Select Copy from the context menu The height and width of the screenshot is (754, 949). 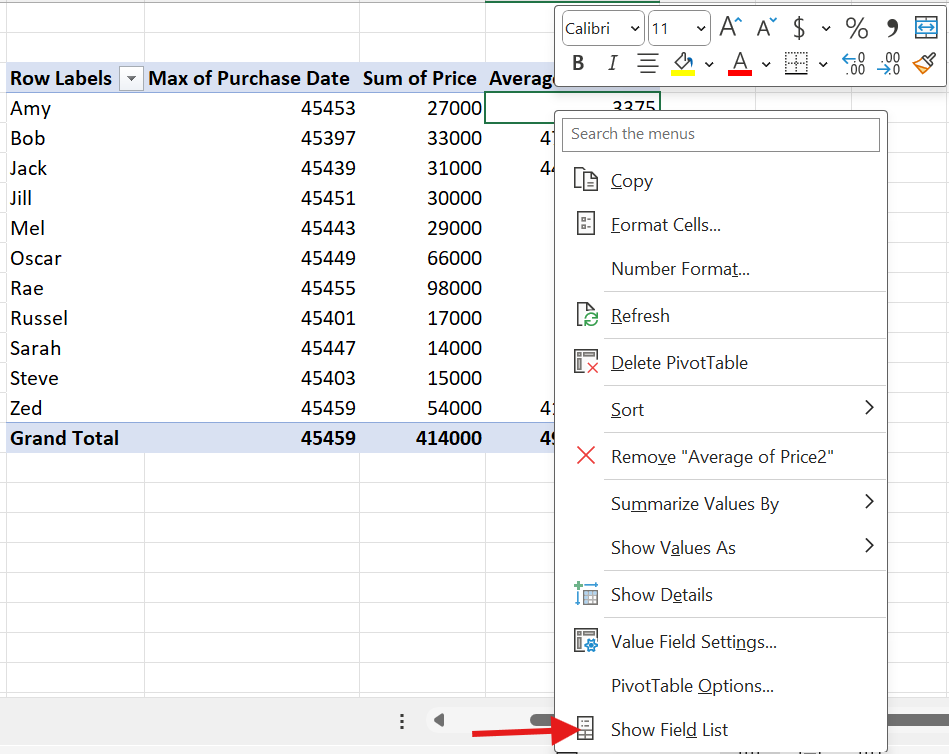point(631,180)
